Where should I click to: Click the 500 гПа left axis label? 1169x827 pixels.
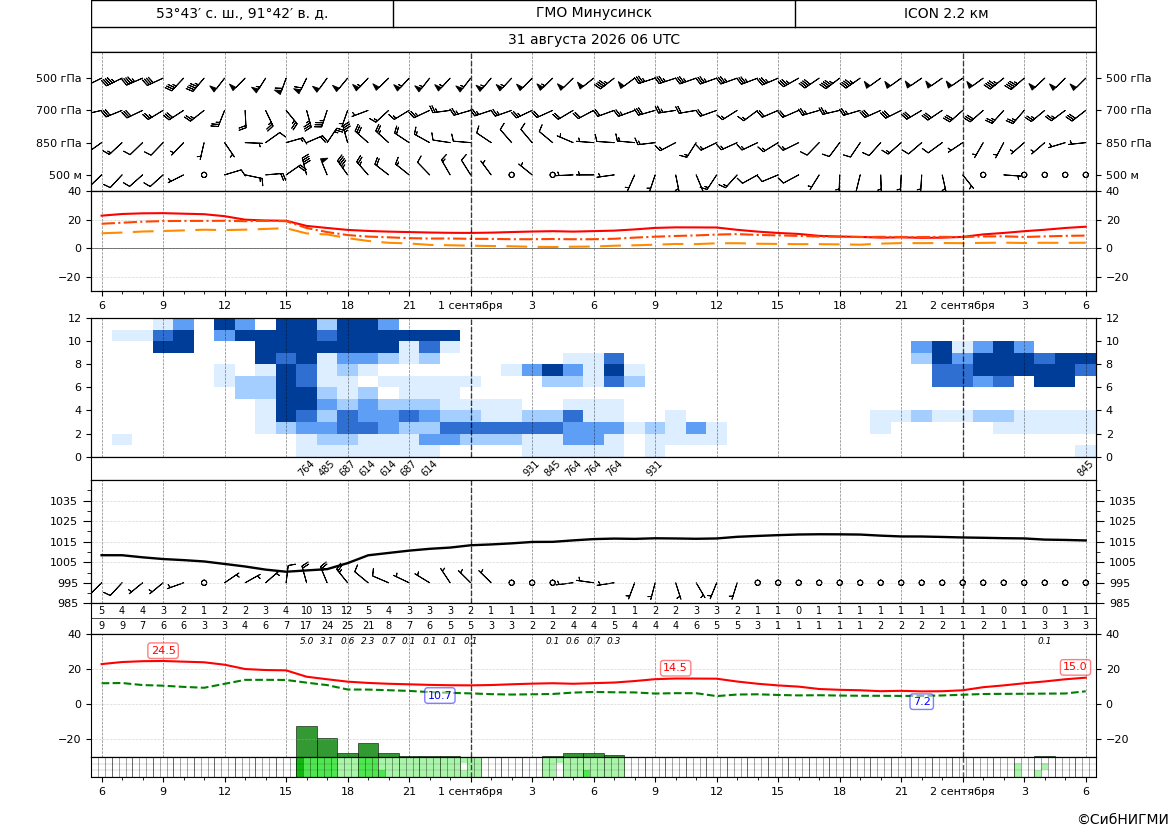58,78
